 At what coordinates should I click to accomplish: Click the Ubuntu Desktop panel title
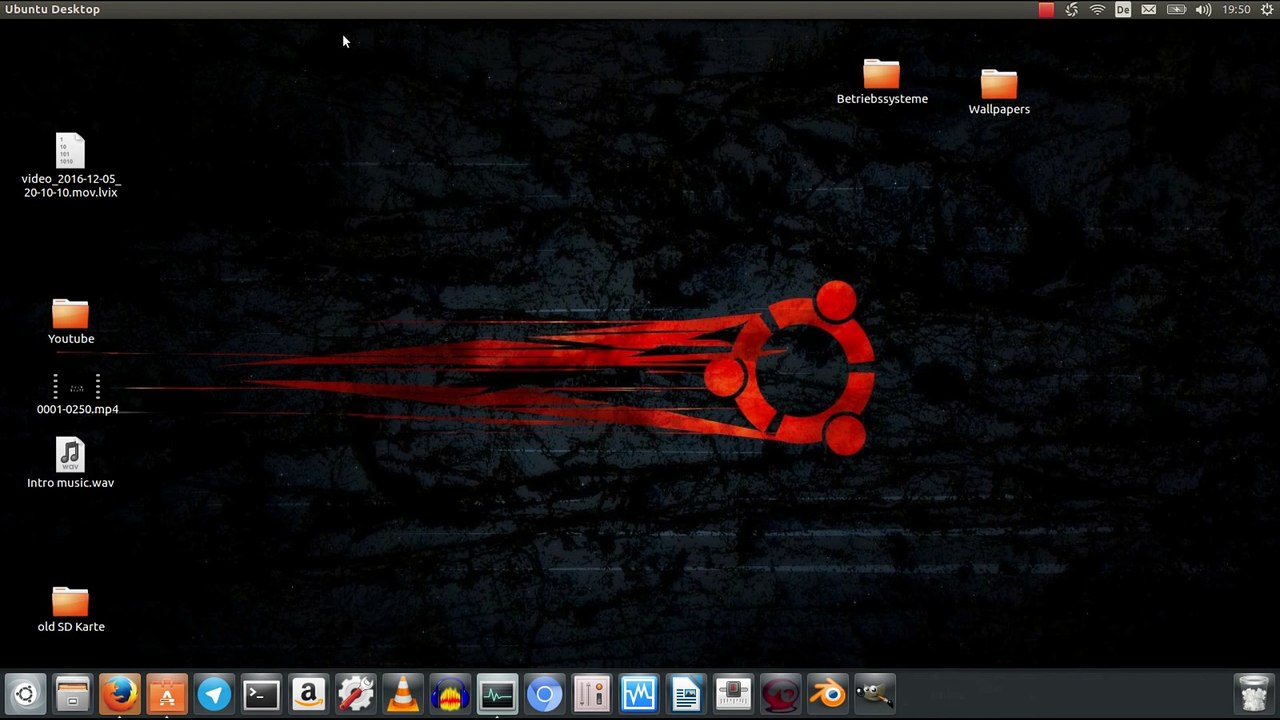coord(52,9)
